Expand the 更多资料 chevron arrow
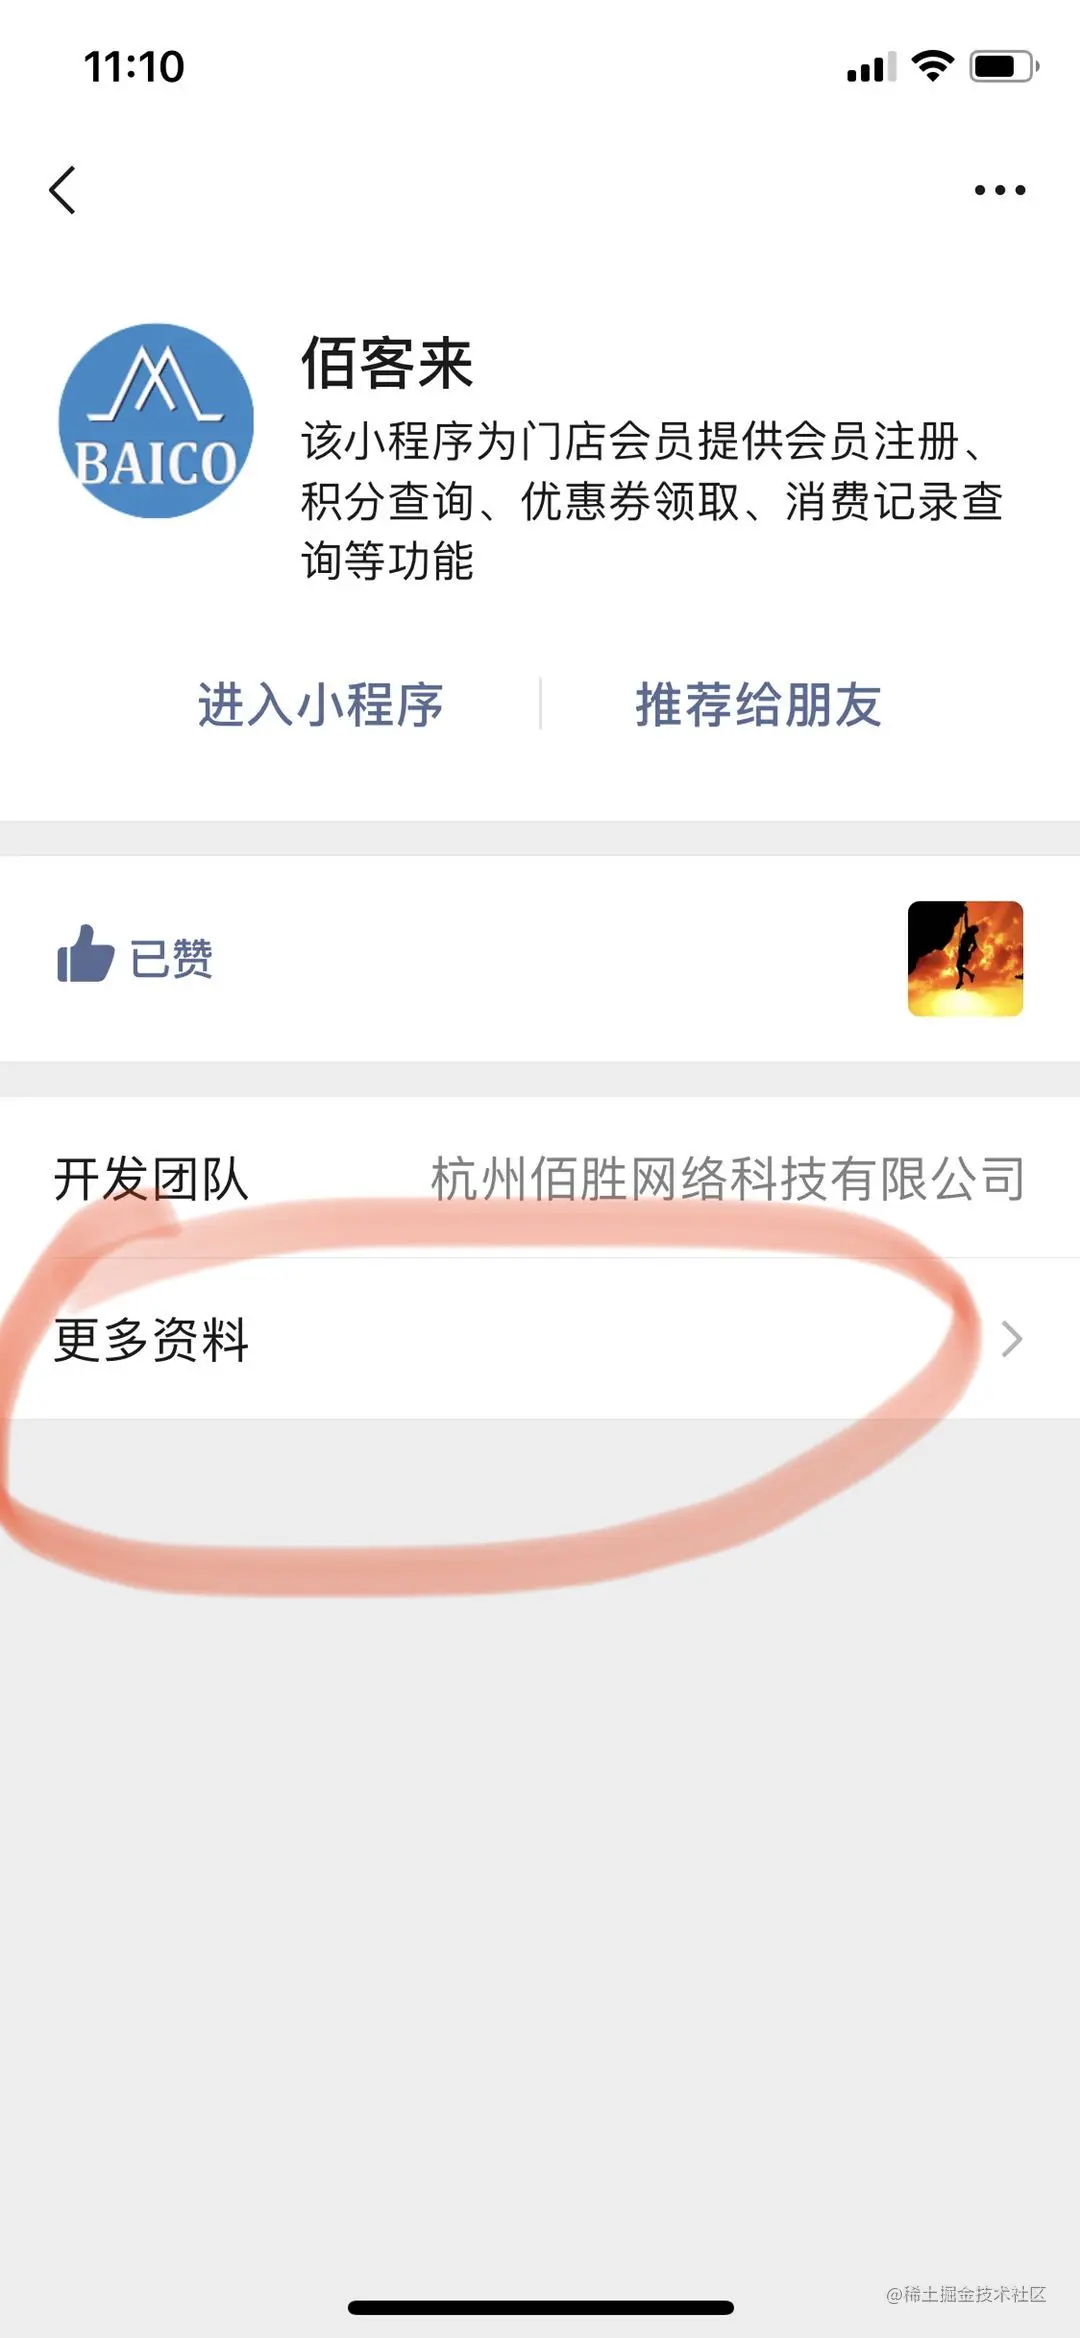This screenshot has width=1080, height=2338. point(1012,1338)
